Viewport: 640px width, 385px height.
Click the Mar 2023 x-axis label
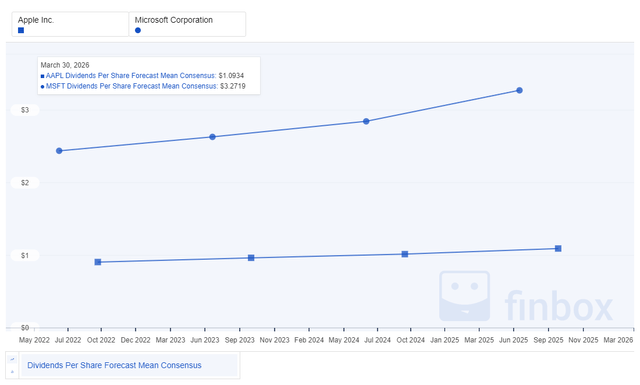(171, 340)
